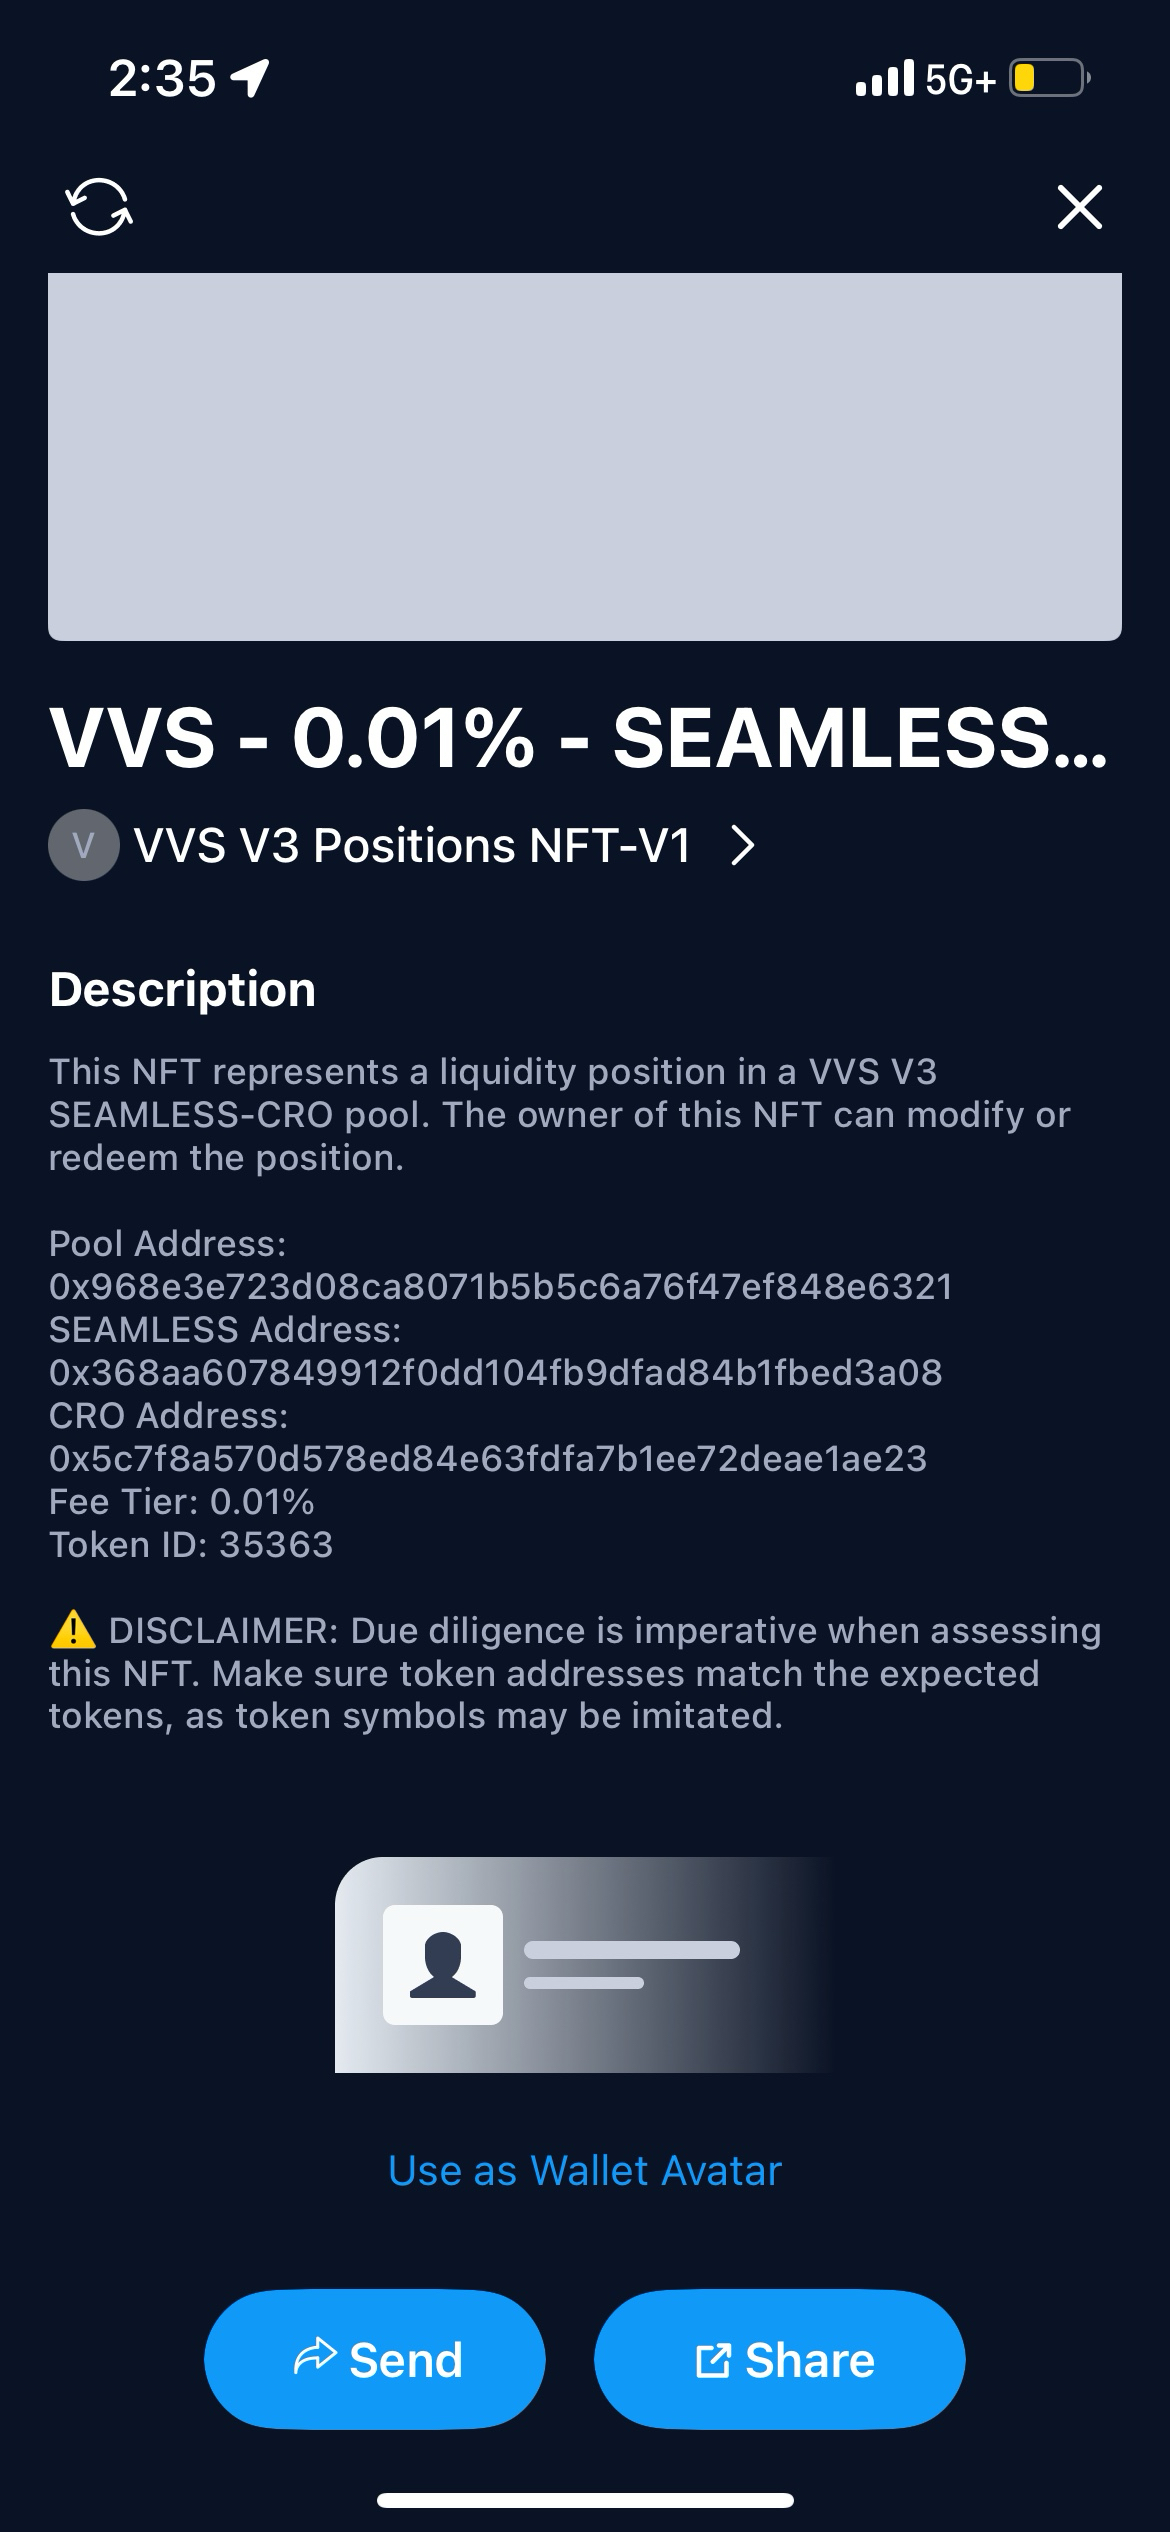Screen dimensions: 1170x2532
Task: Select Use as Wallet Avatar link
Action: point(585,2171)
